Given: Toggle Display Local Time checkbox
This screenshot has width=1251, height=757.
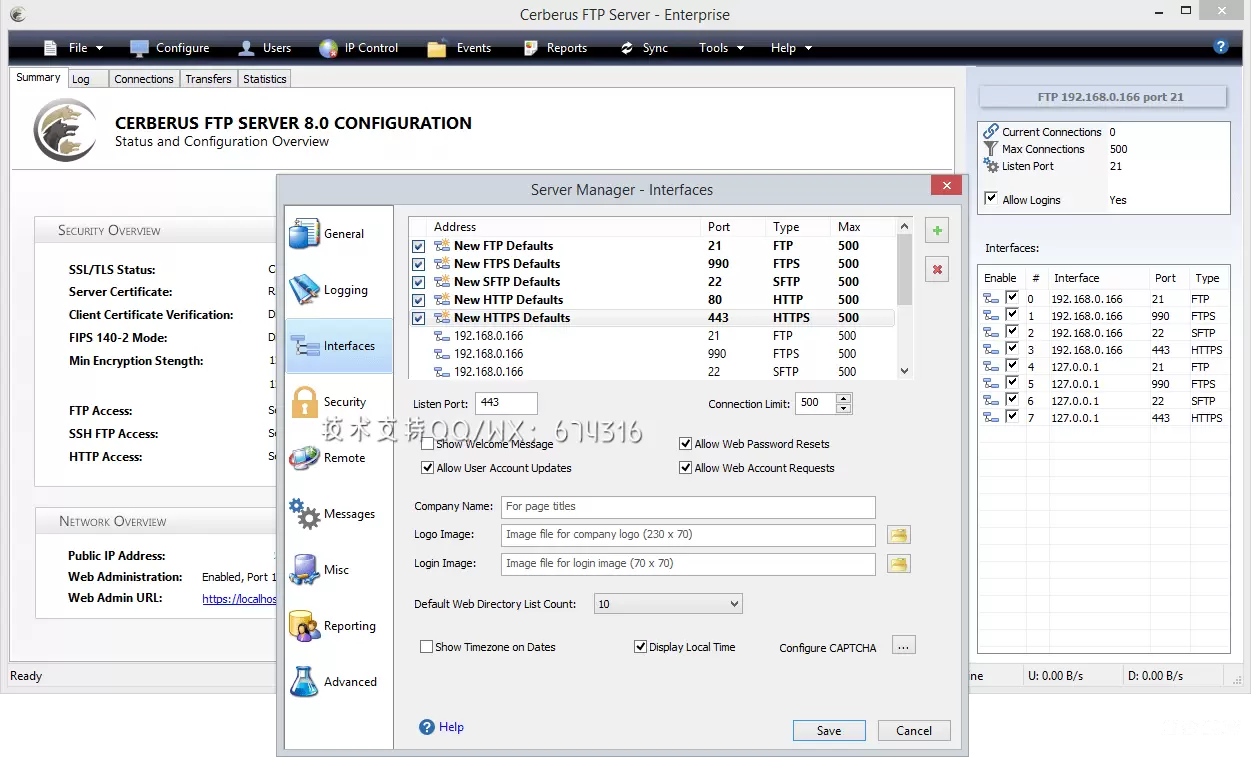Looking at the screenshot, I should coord(641,647).
